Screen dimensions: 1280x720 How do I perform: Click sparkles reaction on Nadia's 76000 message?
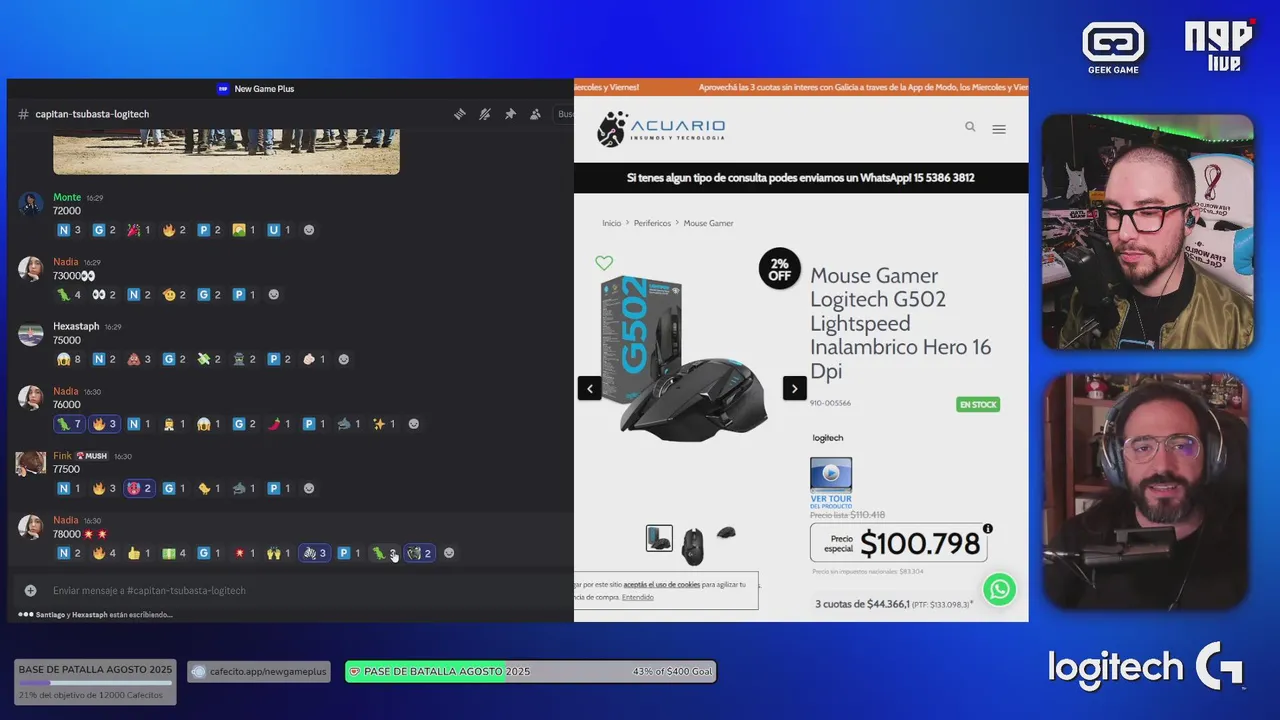(x=384, y=424)
